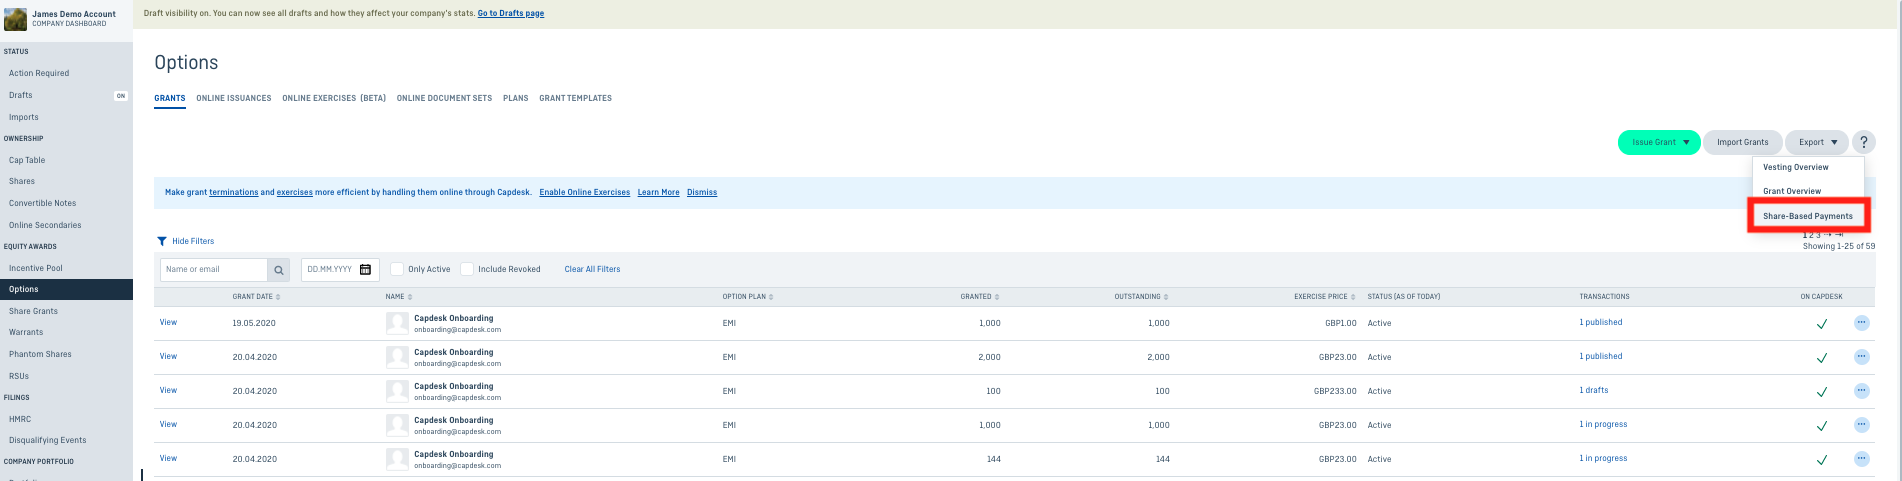Click Hide Filters link
The image size is (1902, 481).
tap(193, 241)
